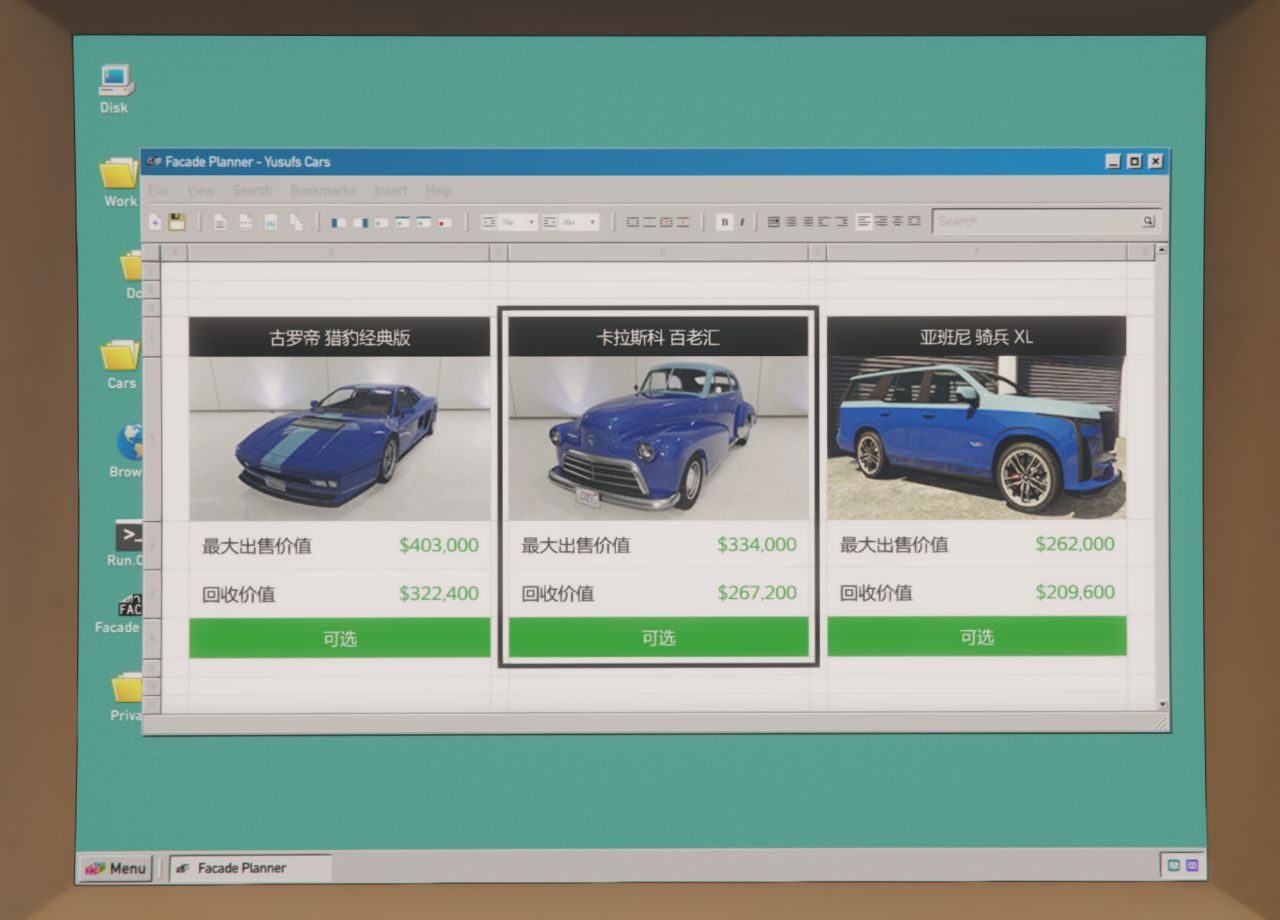Click the 亚班尼 骑兵 XL title header
This screenshot has width=1280, height=920.
tap(977, 336)
